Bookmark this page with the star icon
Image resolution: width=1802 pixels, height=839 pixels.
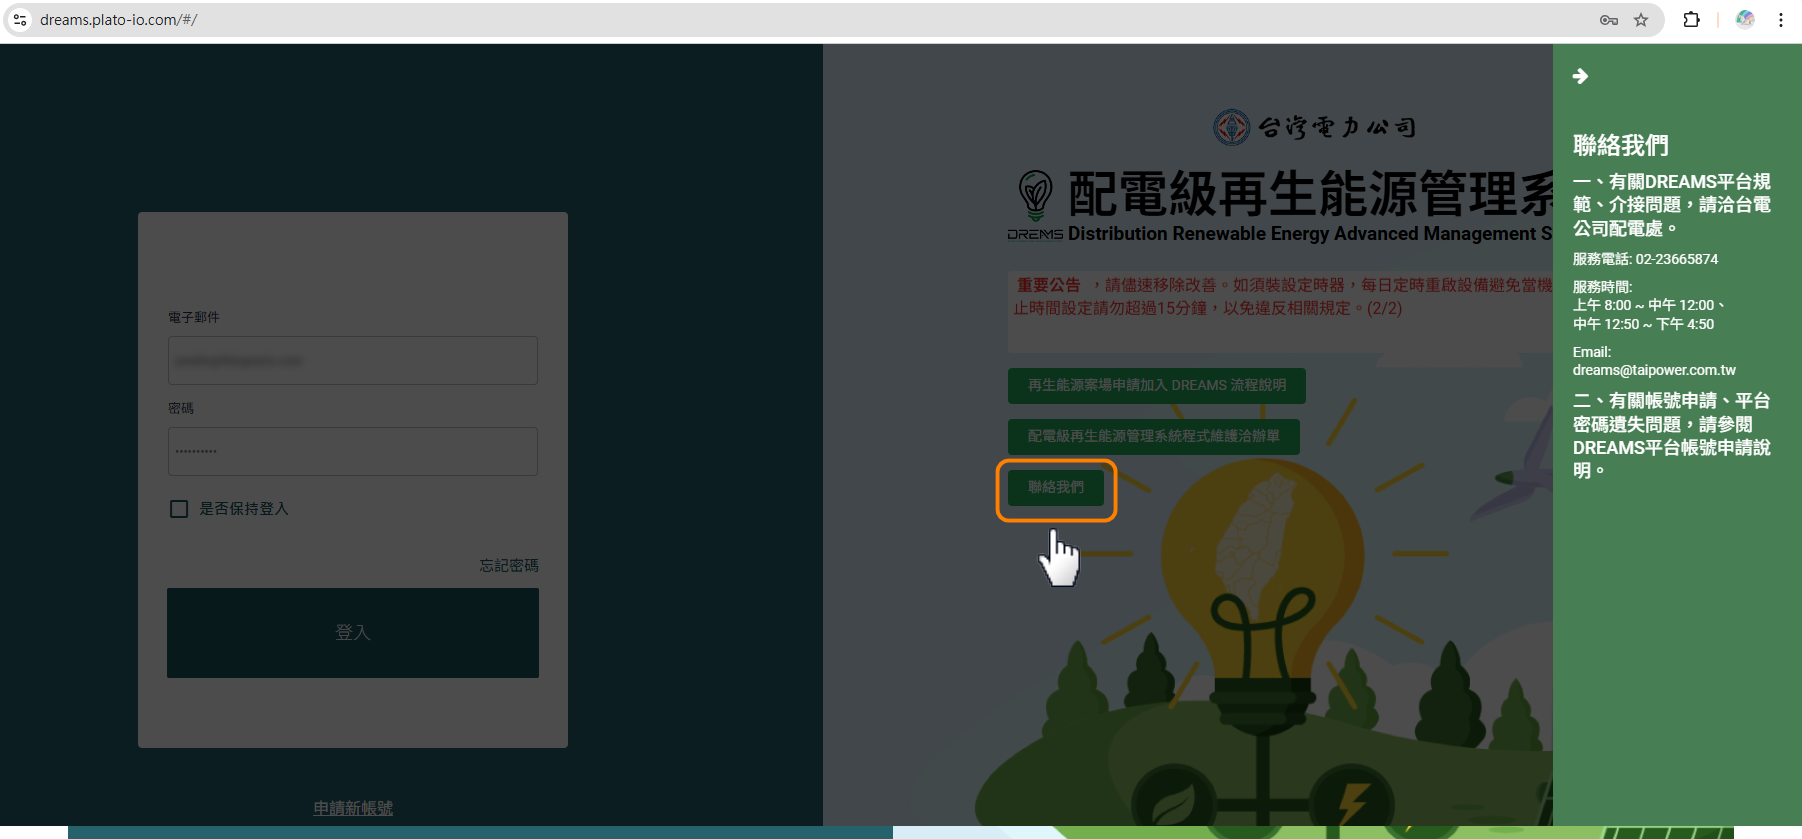pyautogui.click(x=1641, y=20)
